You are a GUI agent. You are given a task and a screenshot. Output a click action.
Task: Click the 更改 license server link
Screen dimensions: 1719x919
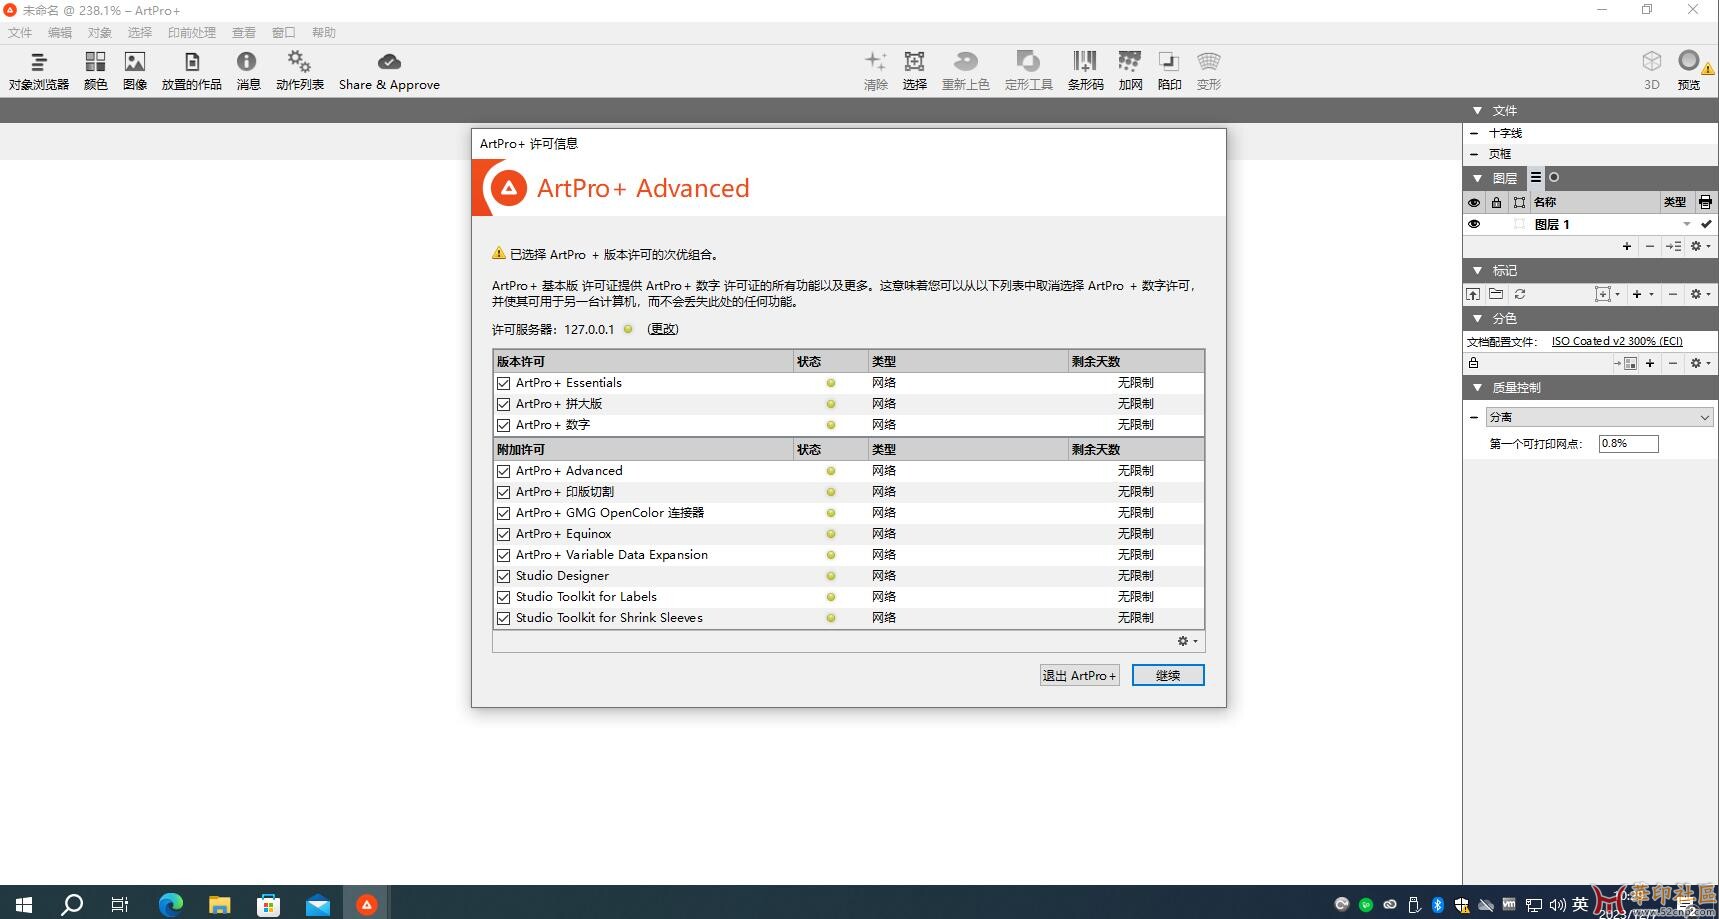click(662, 329)
